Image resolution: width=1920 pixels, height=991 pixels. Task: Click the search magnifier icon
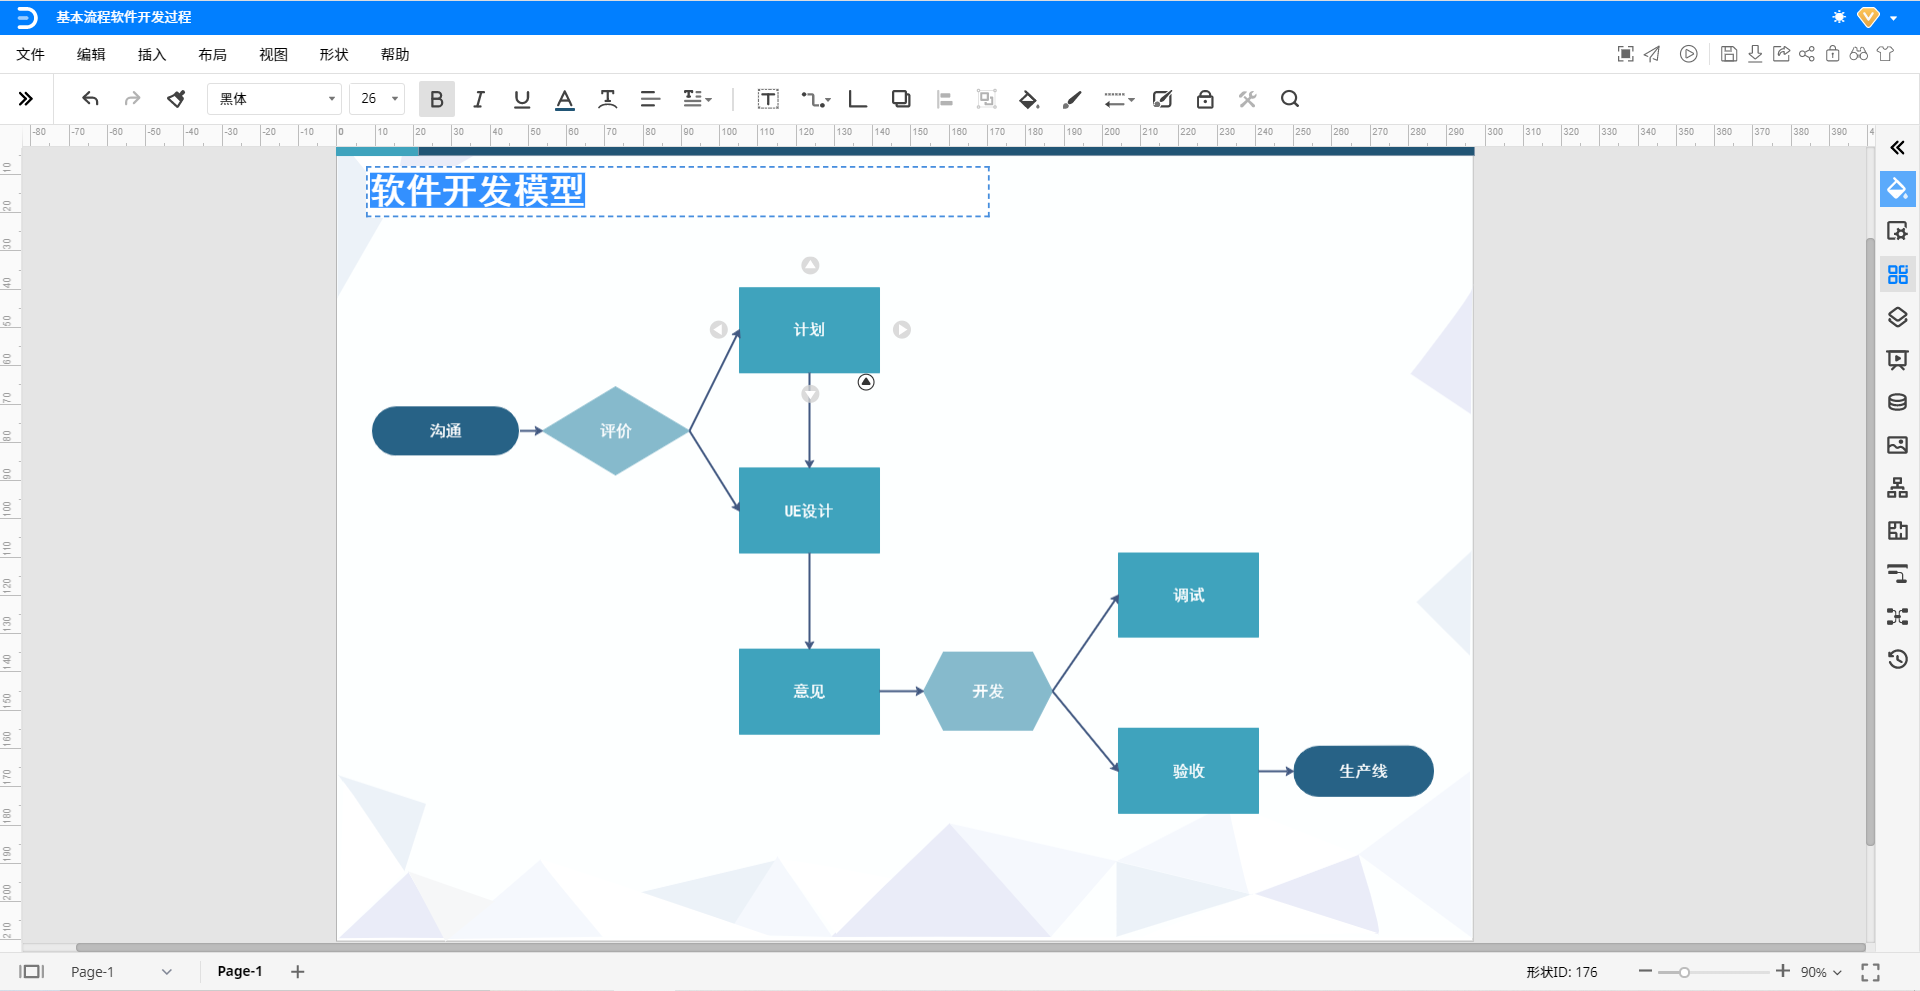click(x=1290, y=99)
